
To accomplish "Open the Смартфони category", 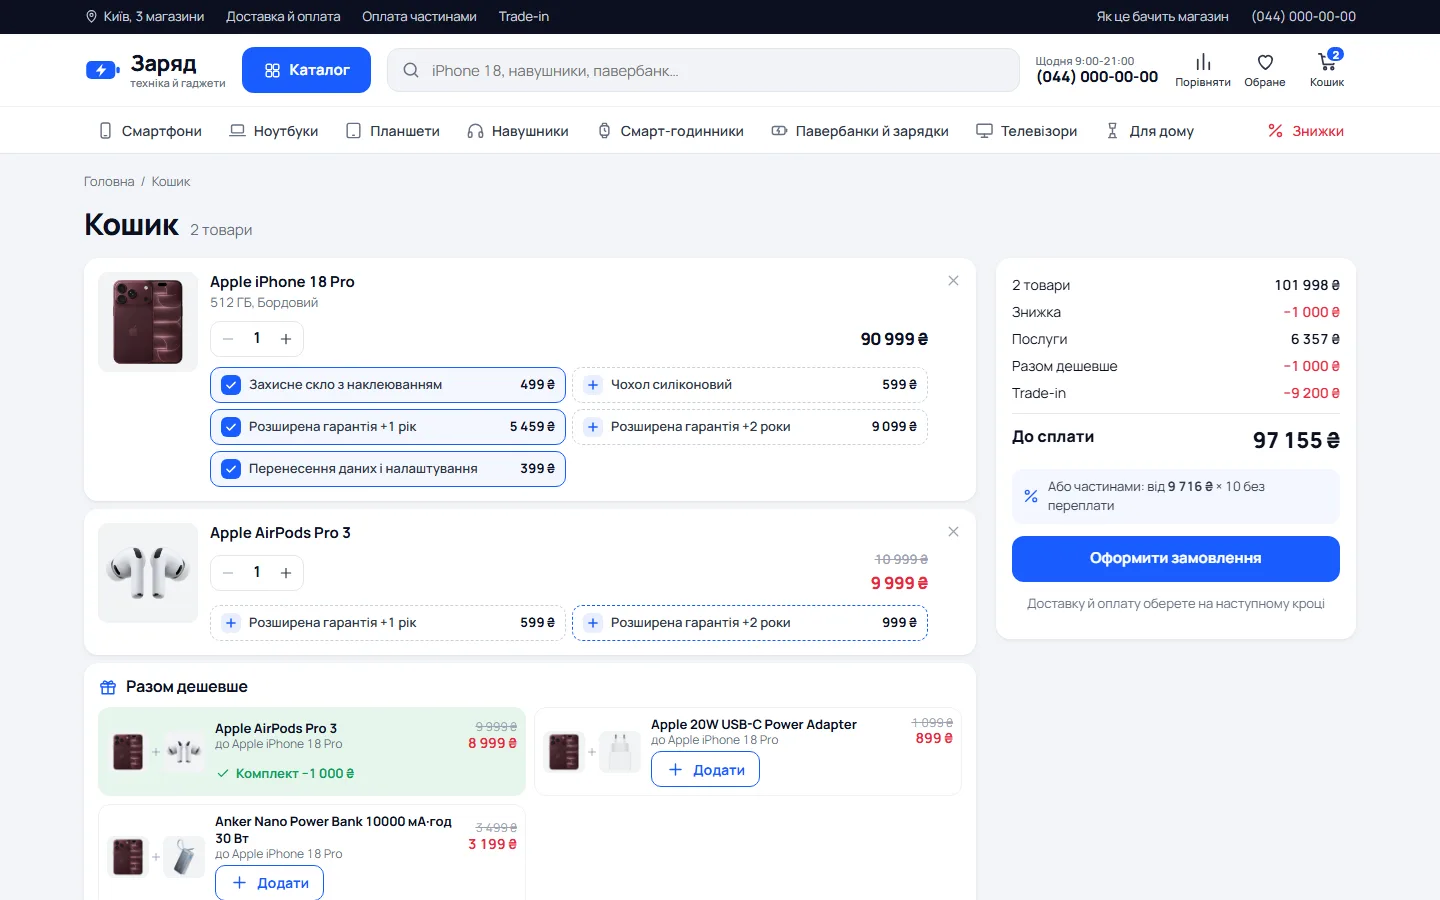I will click(x=150, y=131).
